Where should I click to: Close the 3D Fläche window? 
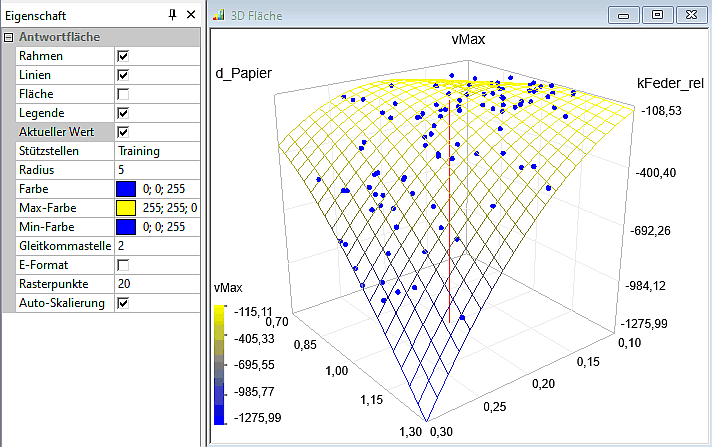691,15
